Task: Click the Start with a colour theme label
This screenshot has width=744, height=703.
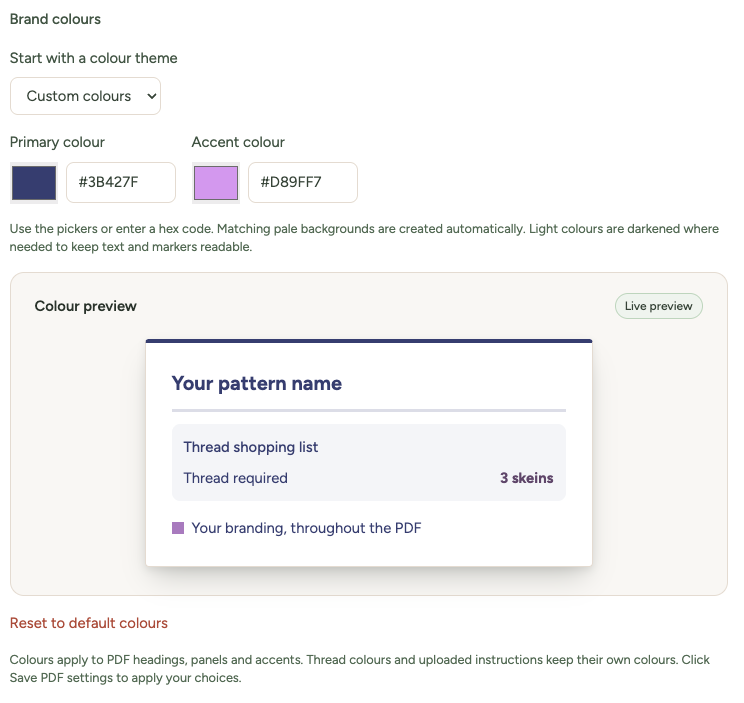Action: click(93, 58)
